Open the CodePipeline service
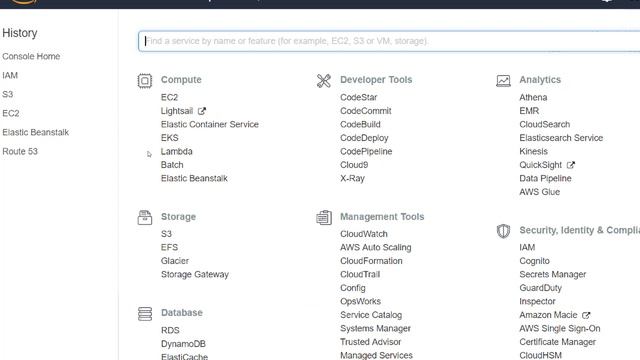640x360 pixels. pos(366,151)
